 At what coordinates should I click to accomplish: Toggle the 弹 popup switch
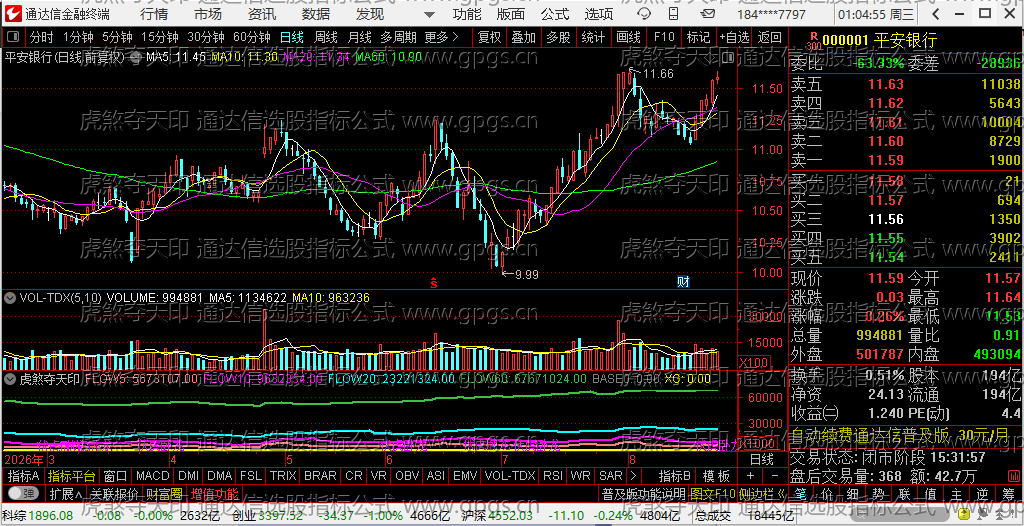coord(22,493)
